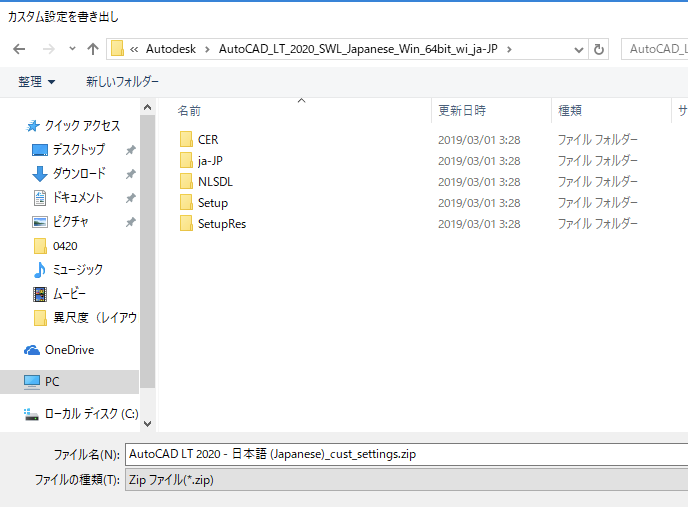
Task: Click the forward navigation arrow
Action: point(48,49)
